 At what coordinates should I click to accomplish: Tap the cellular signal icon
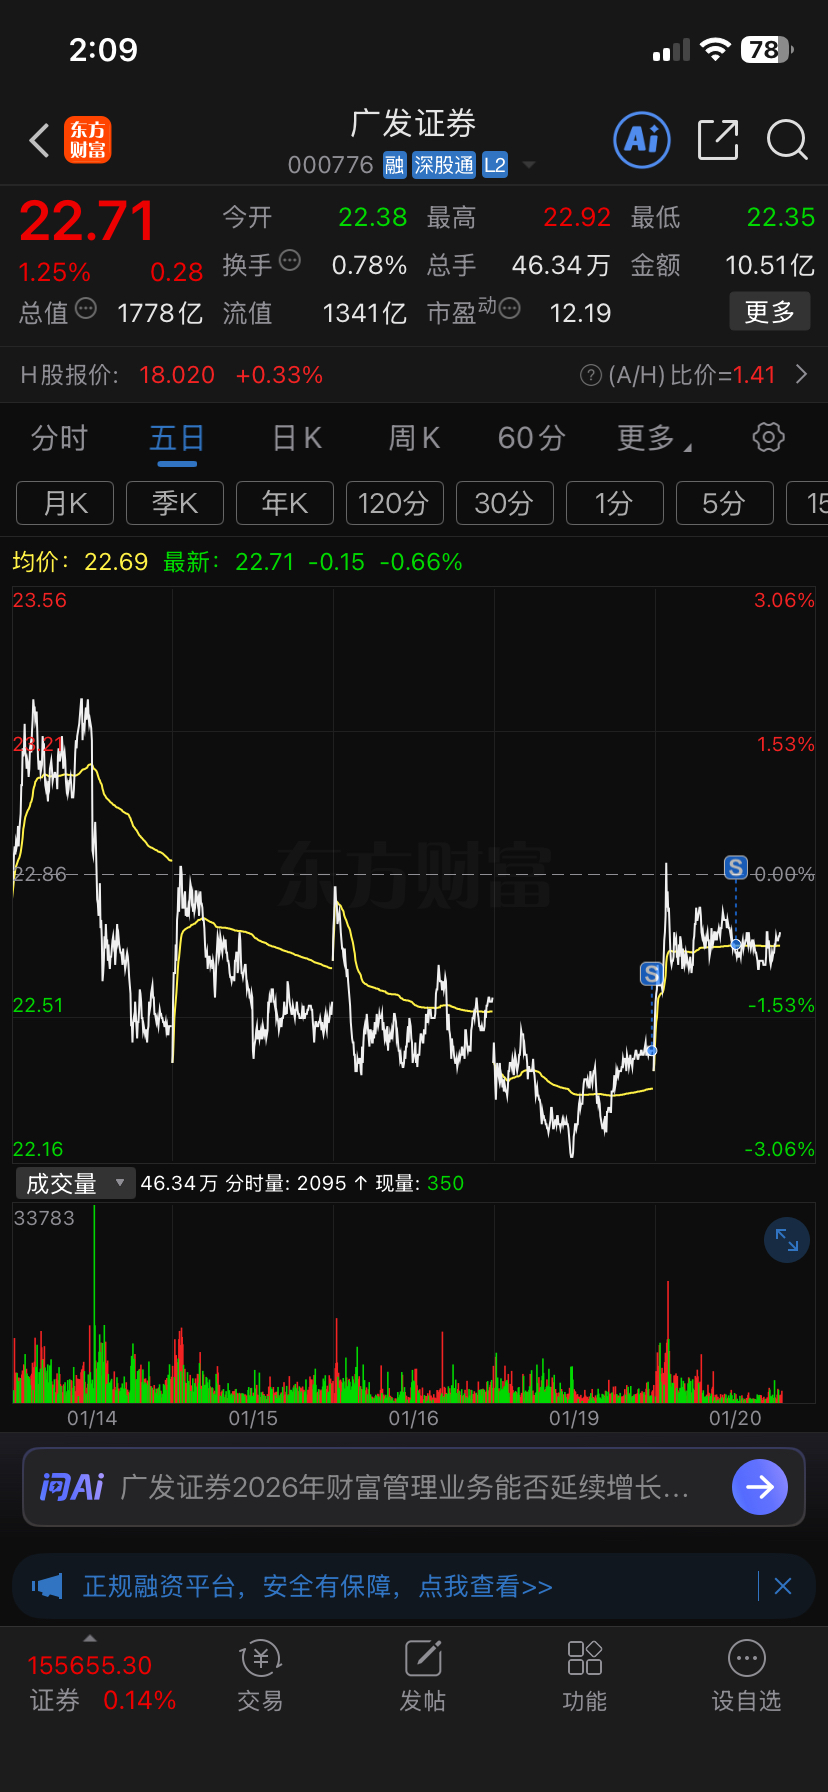671,51
